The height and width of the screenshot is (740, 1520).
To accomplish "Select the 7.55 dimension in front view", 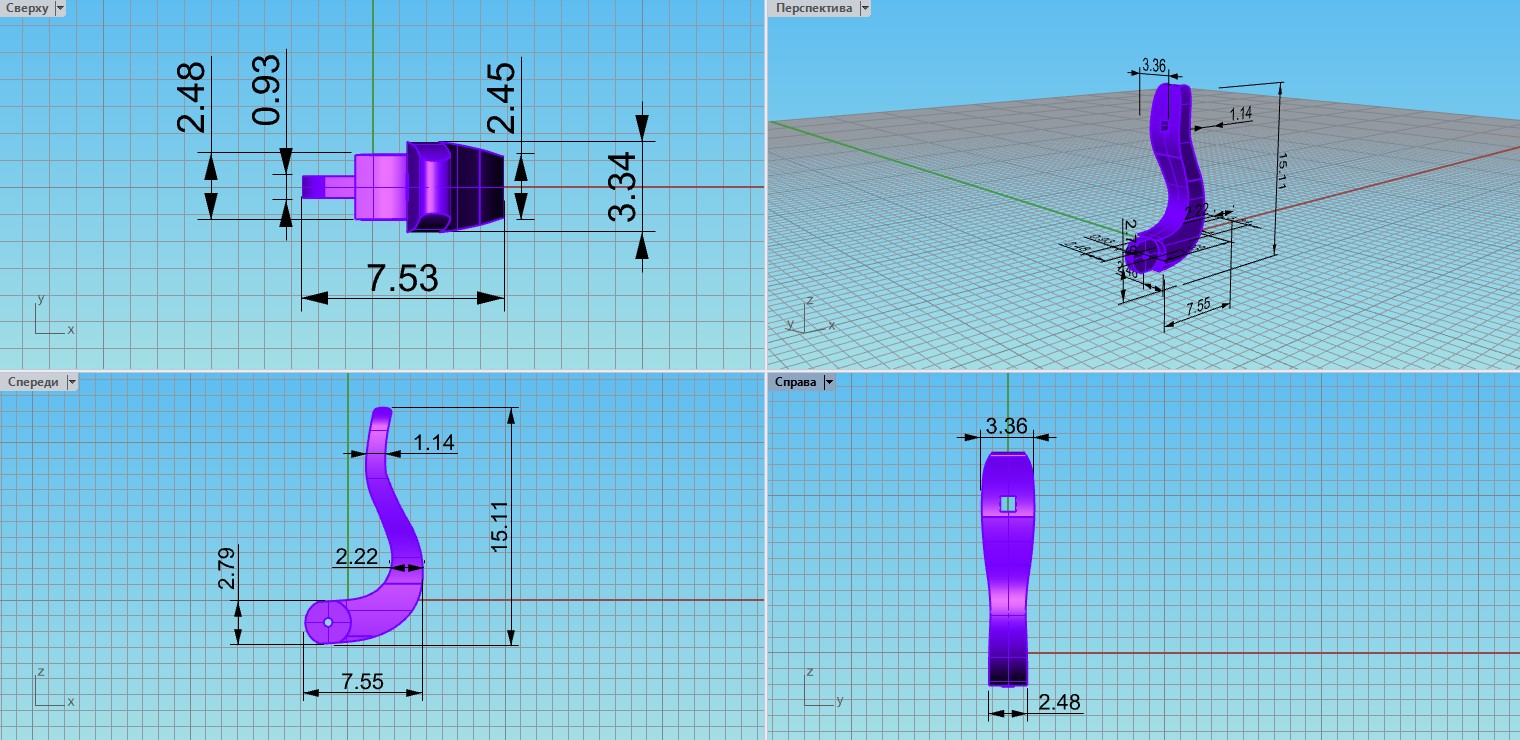I will point(362,681).
